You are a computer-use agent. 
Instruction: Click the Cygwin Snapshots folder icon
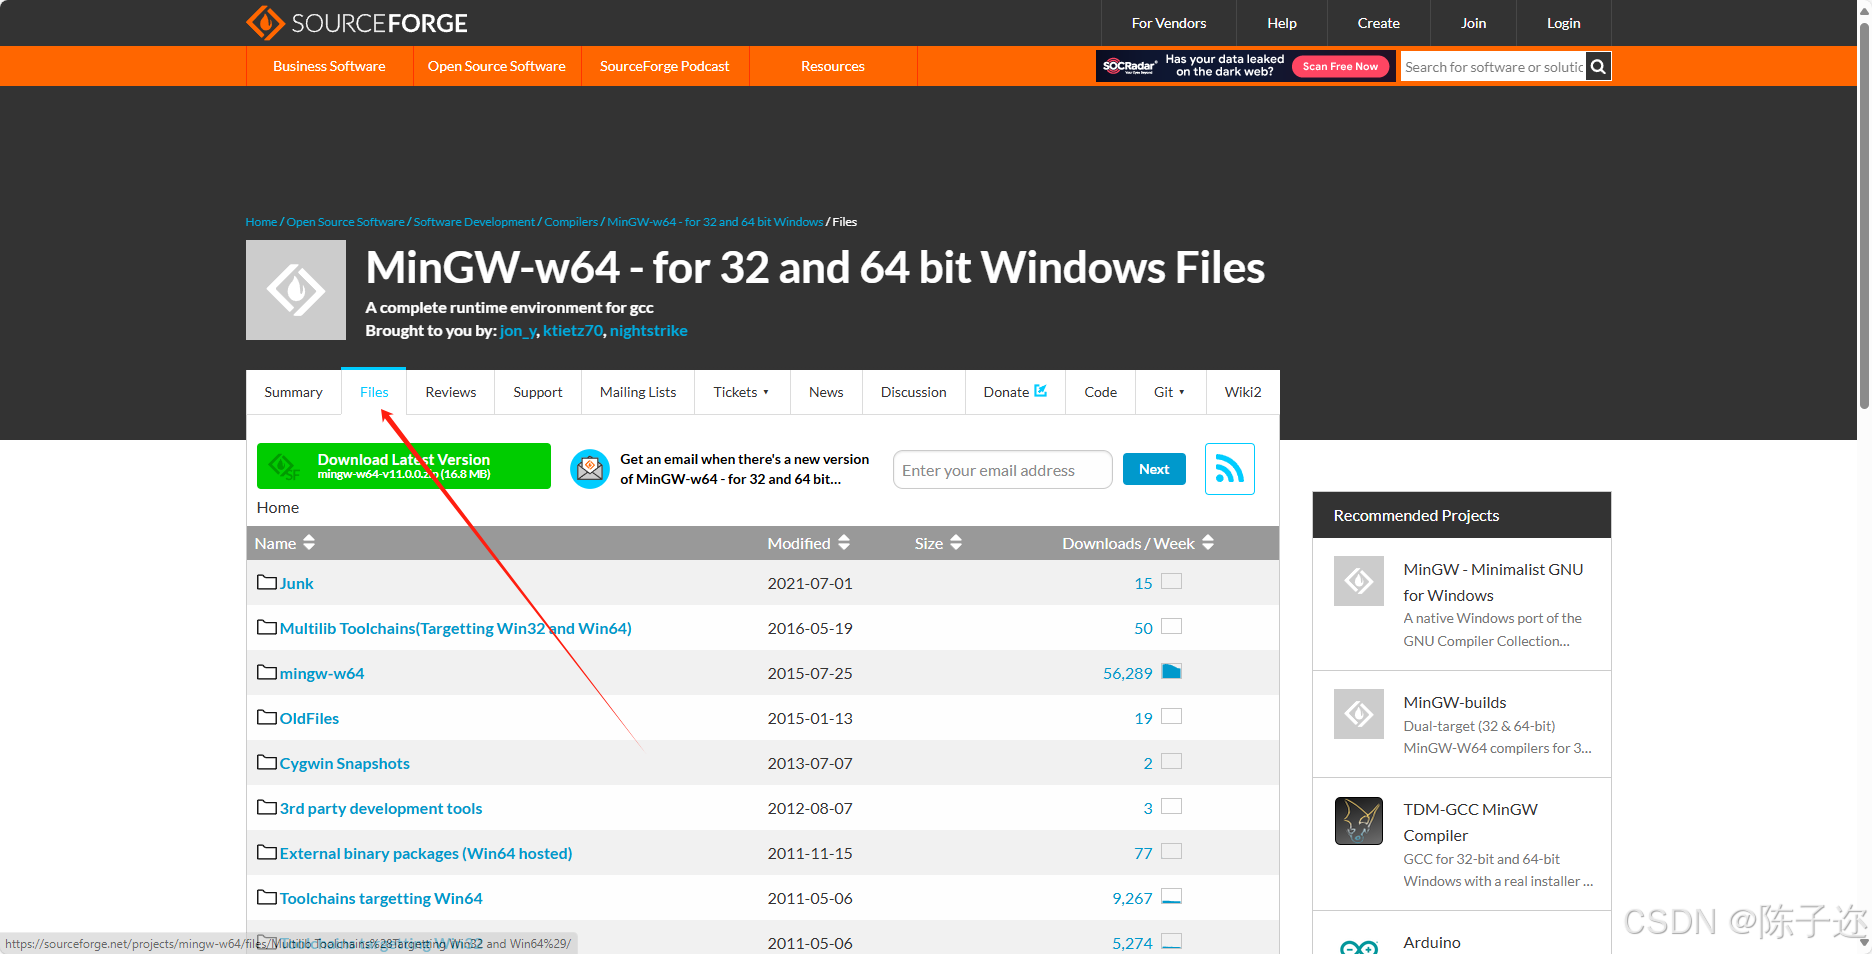click(267, 762)
